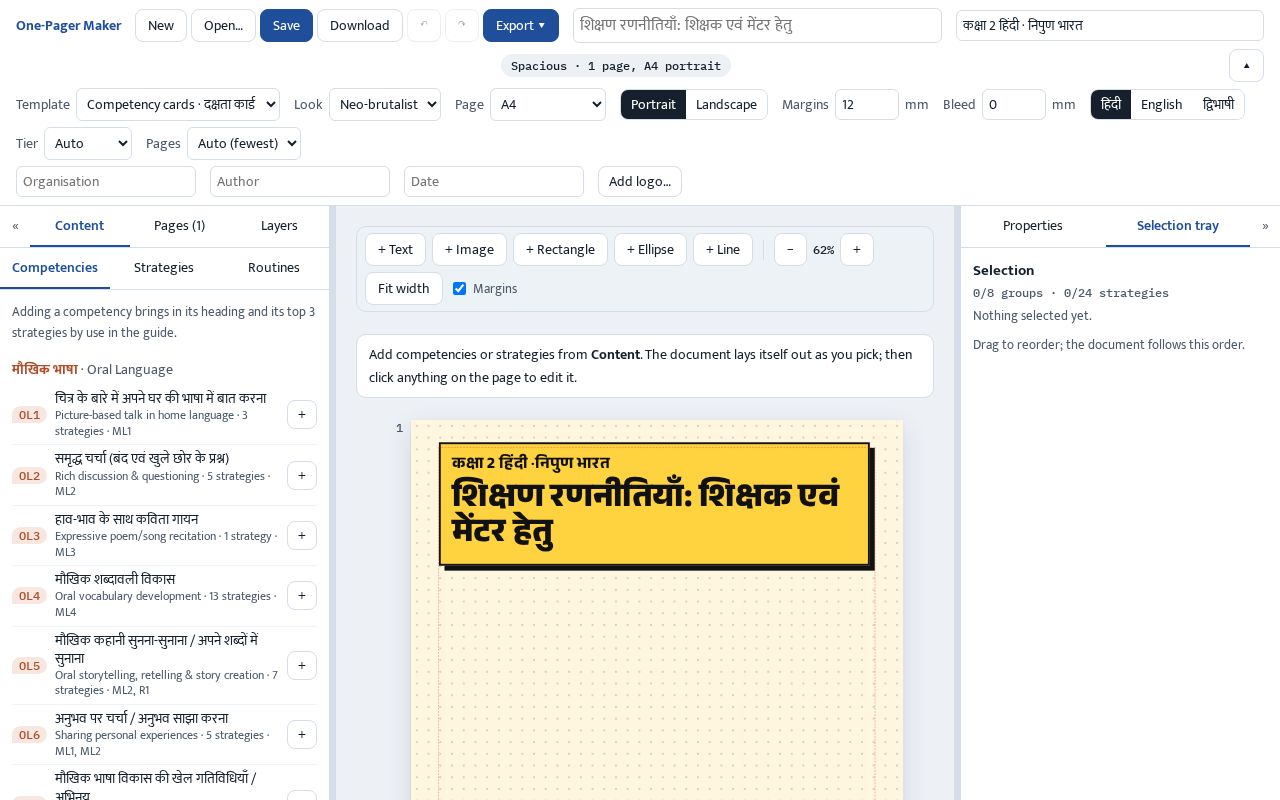Image resolution: width=1280 pixels, height=800 pixels.
Task: Click the Organisation input field
Action: pos(106,182)
